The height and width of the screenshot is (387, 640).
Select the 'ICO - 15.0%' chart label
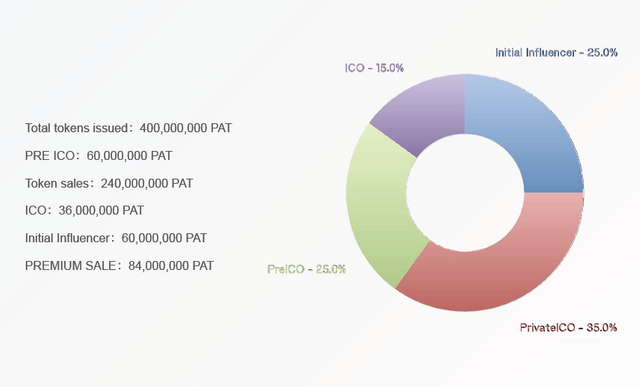pos(374,68)
